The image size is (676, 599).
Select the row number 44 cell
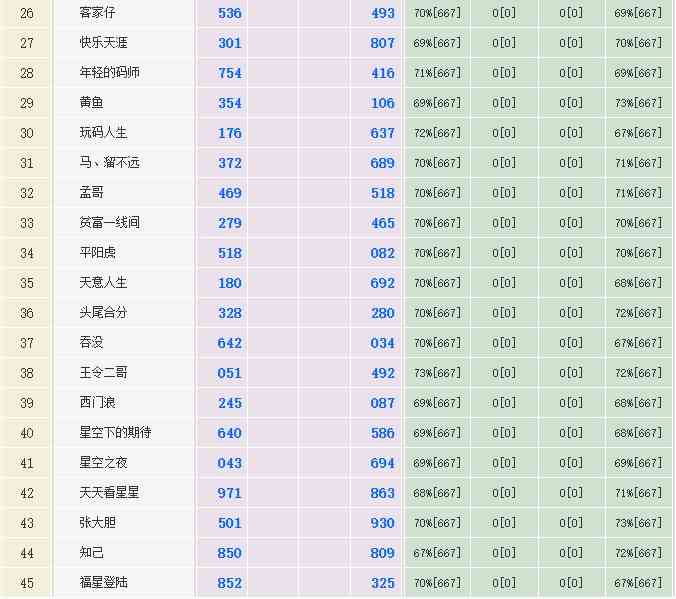(27, 553)
